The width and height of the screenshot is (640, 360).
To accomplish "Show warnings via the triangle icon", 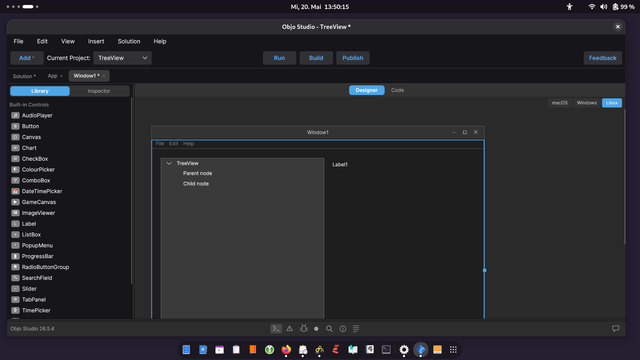I will 289,329.
